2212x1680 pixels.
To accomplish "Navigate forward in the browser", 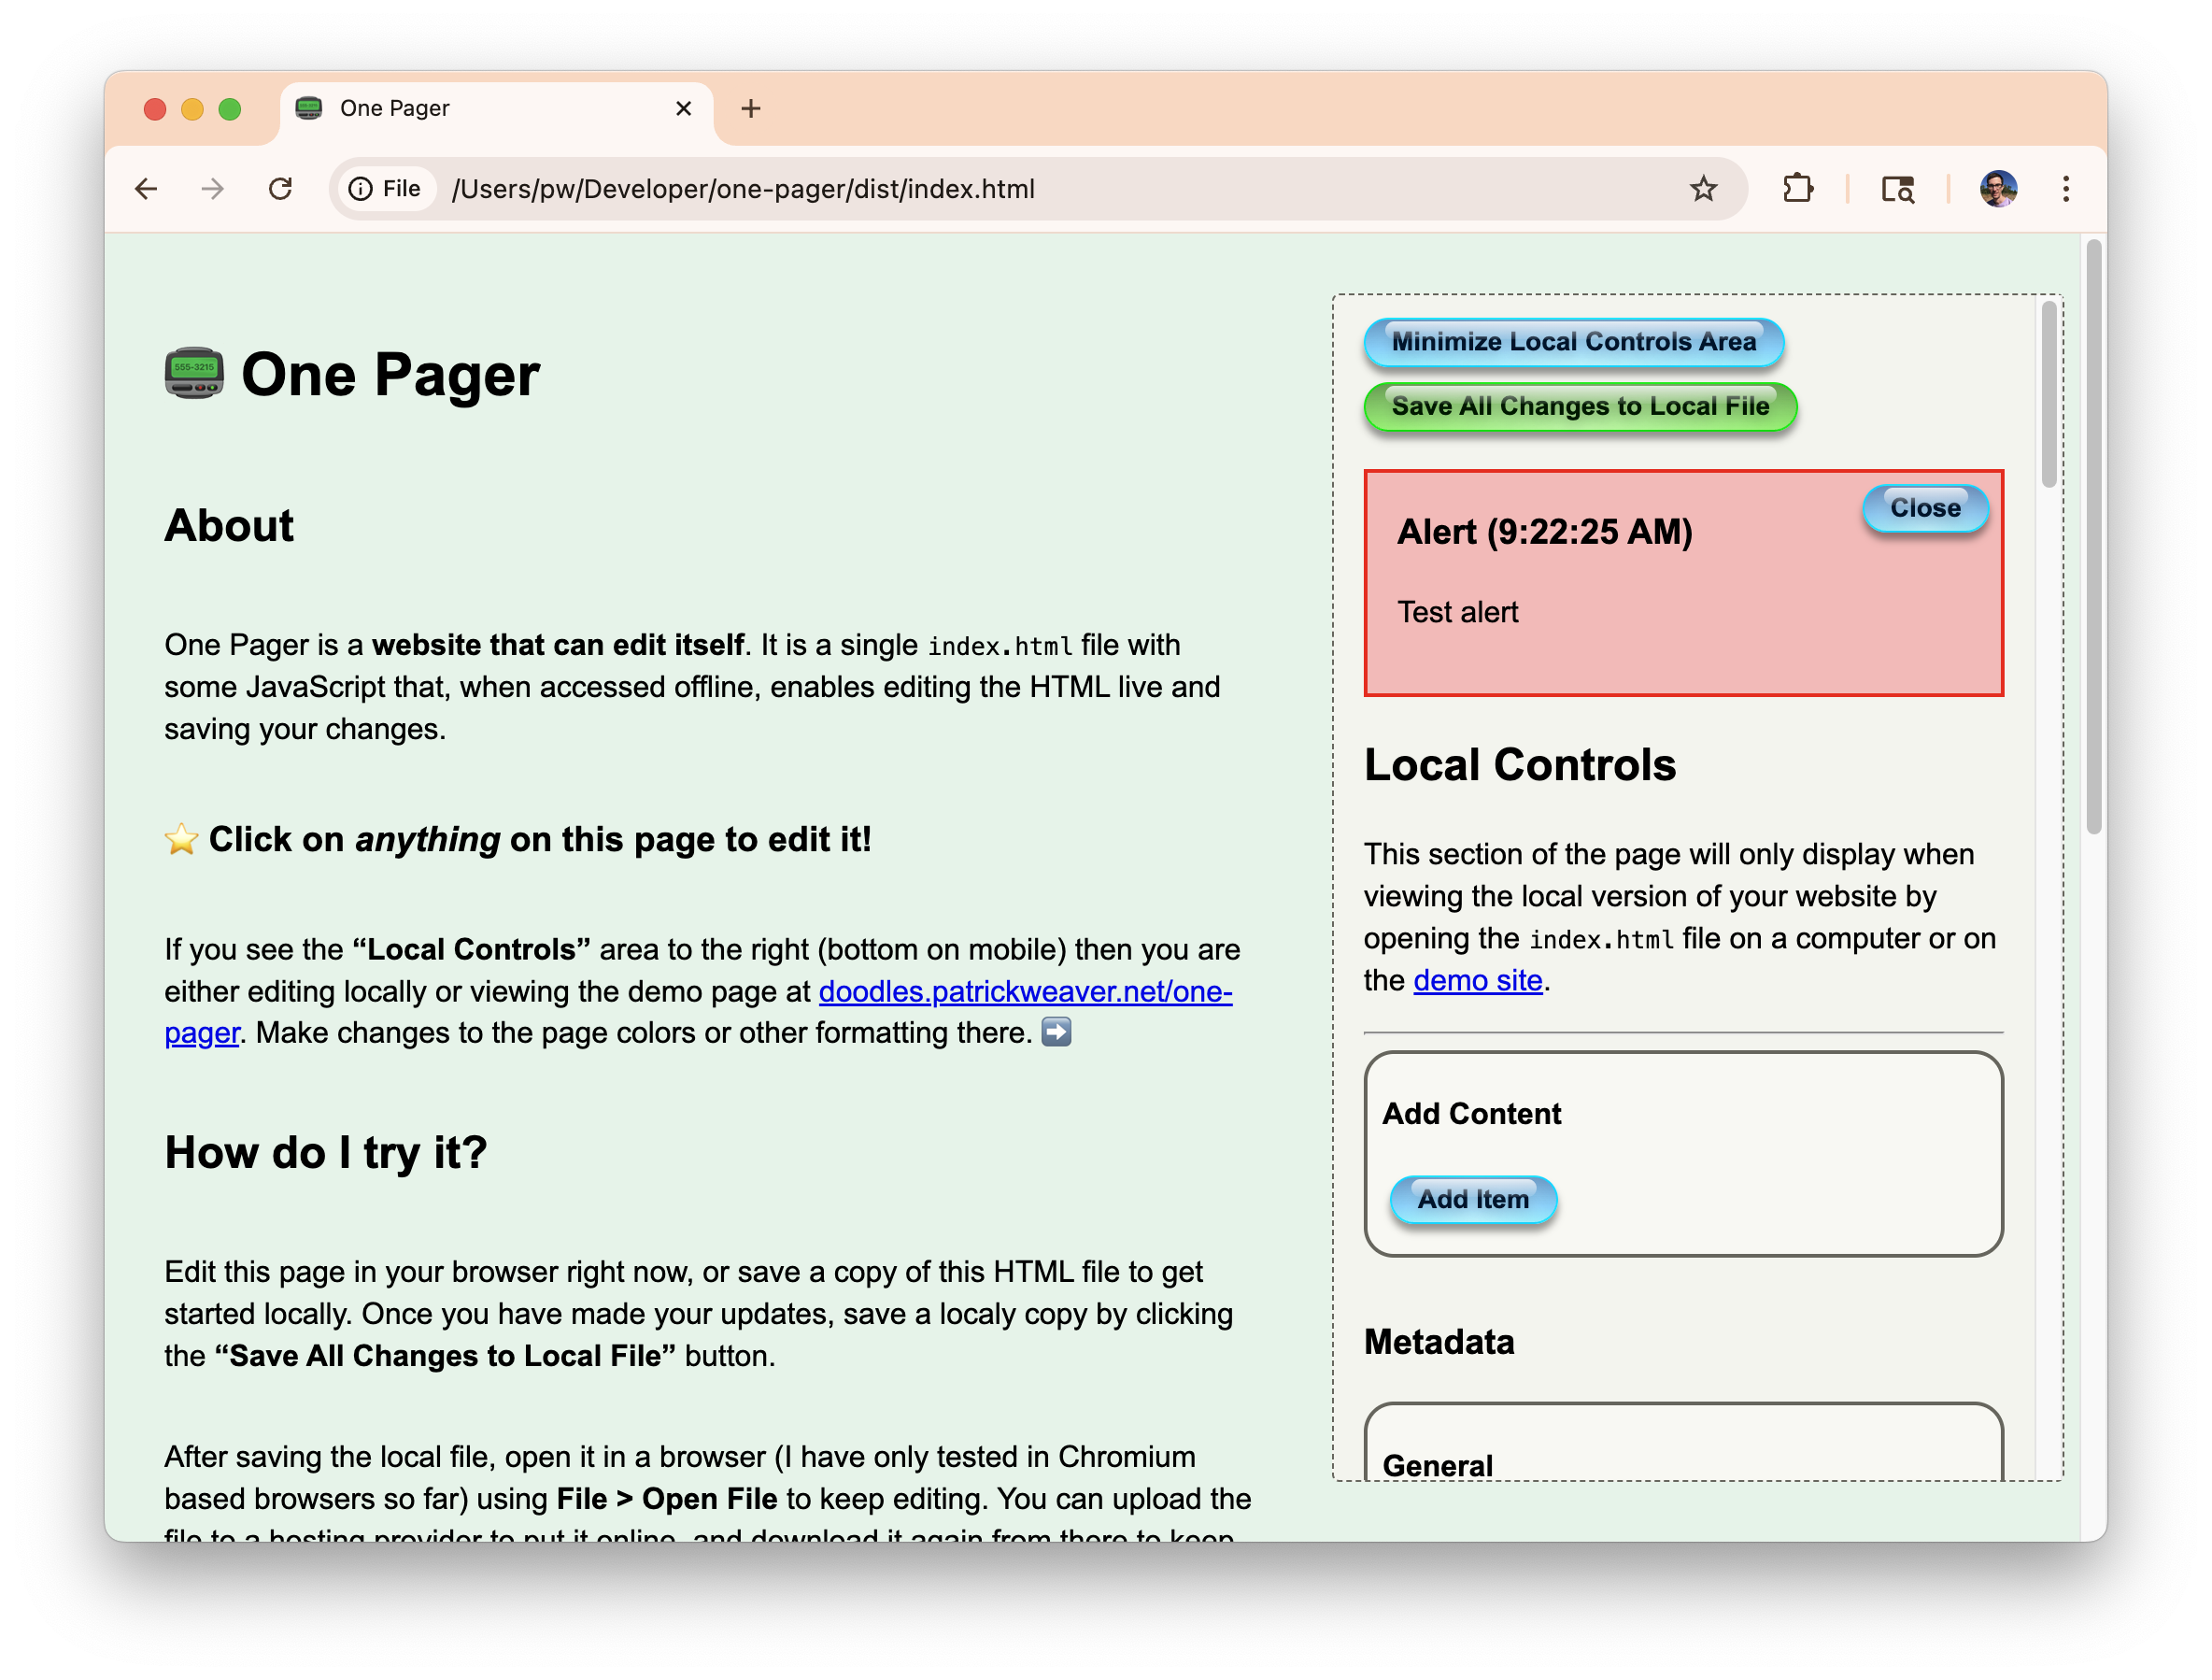I will click(x=213, y=188).
